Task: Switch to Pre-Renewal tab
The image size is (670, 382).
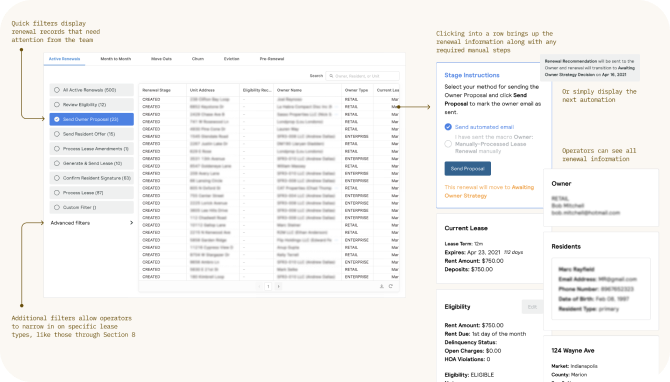Action: [x=272, y=59]
